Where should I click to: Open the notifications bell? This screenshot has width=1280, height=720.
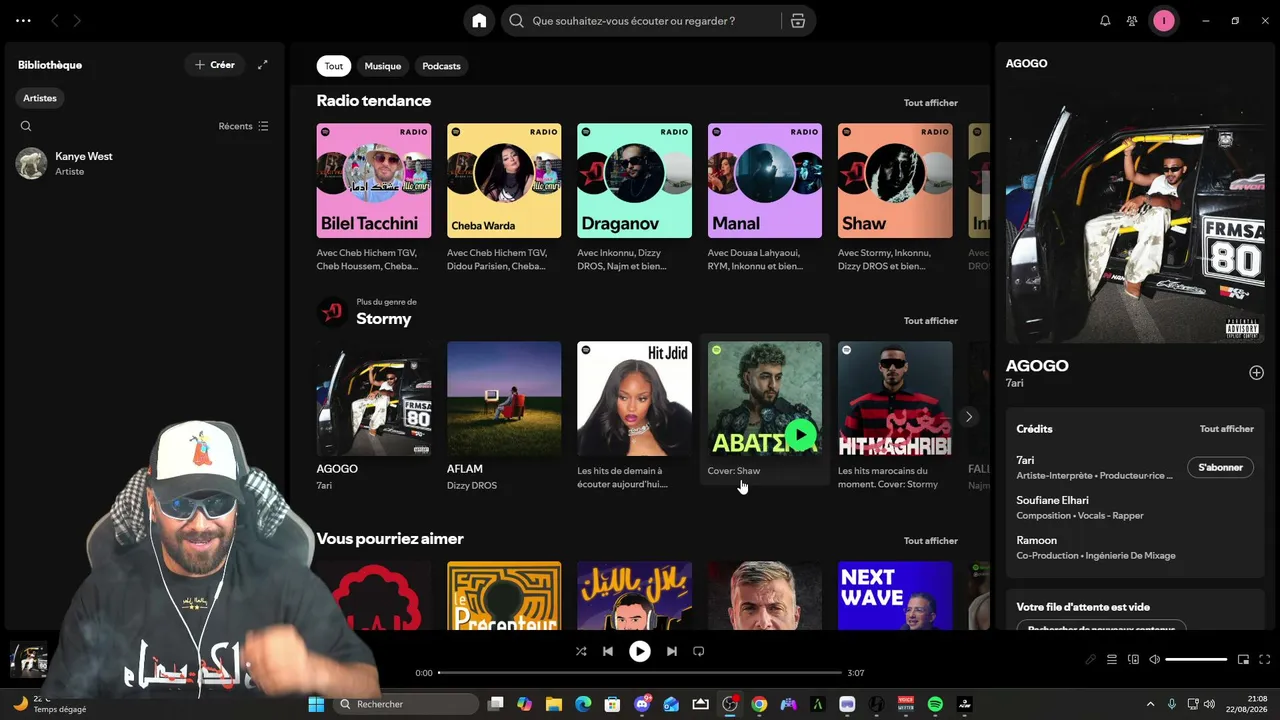click(1105, 21)
